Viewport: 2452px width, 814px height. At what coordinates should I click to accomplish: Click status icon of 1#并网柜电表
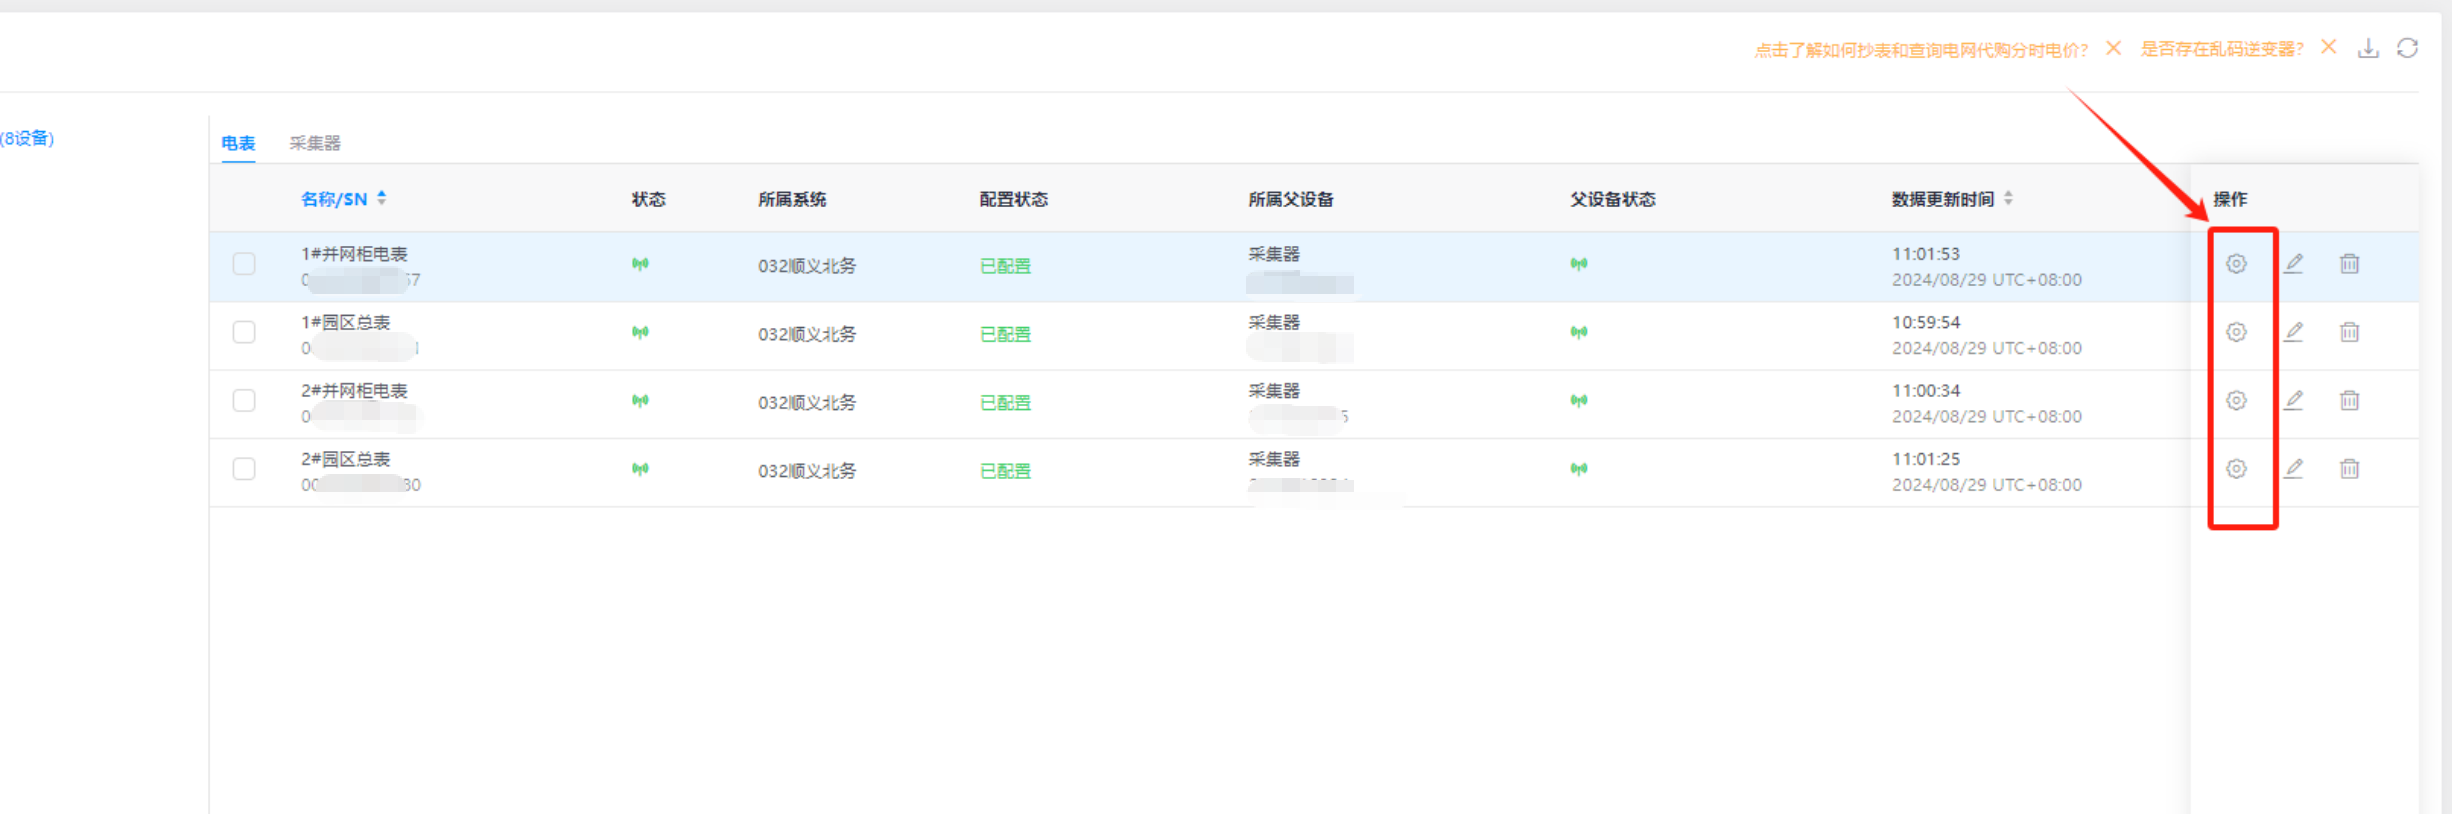pos(640,264)
